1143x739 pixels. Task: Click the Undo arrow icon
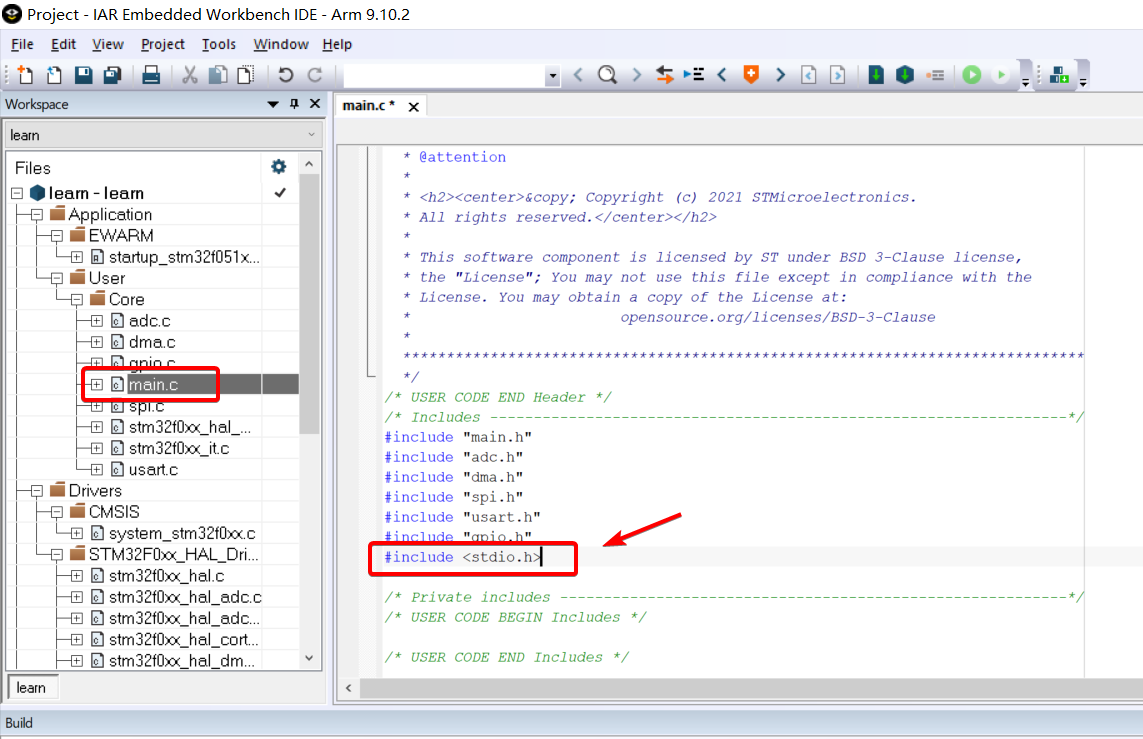click(x=286, y=75)
